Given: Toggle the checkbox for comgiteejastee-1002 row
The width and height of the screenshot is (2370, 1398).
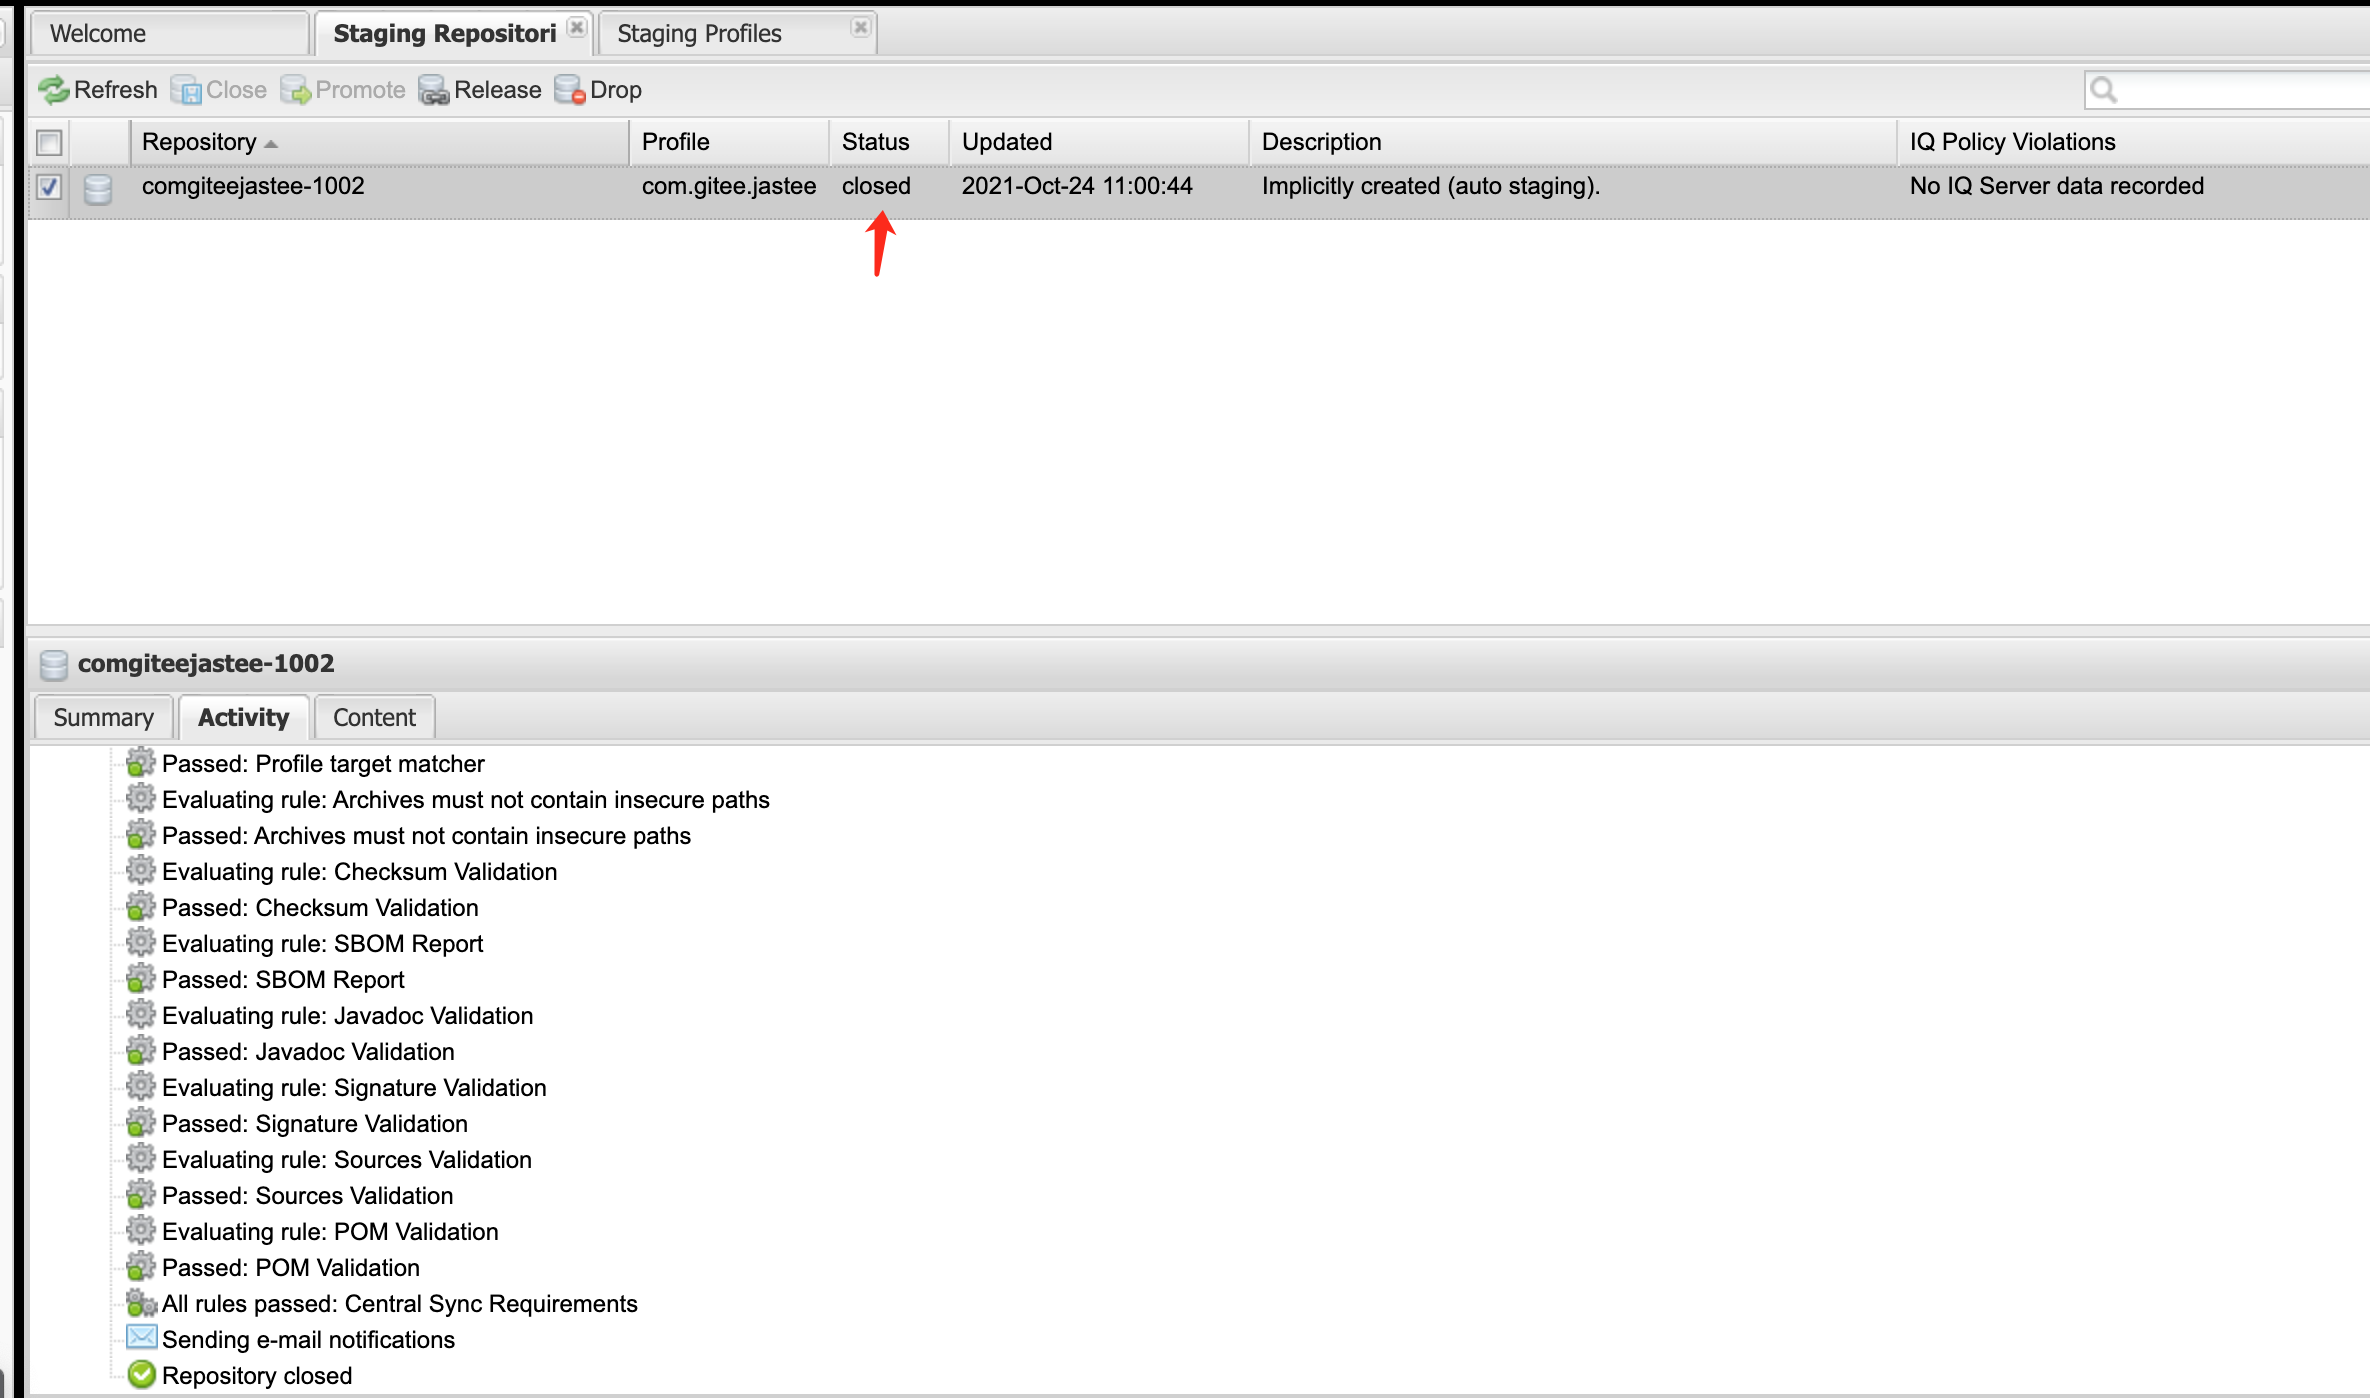Looking at the screenshot, I should tap(45, 185).
